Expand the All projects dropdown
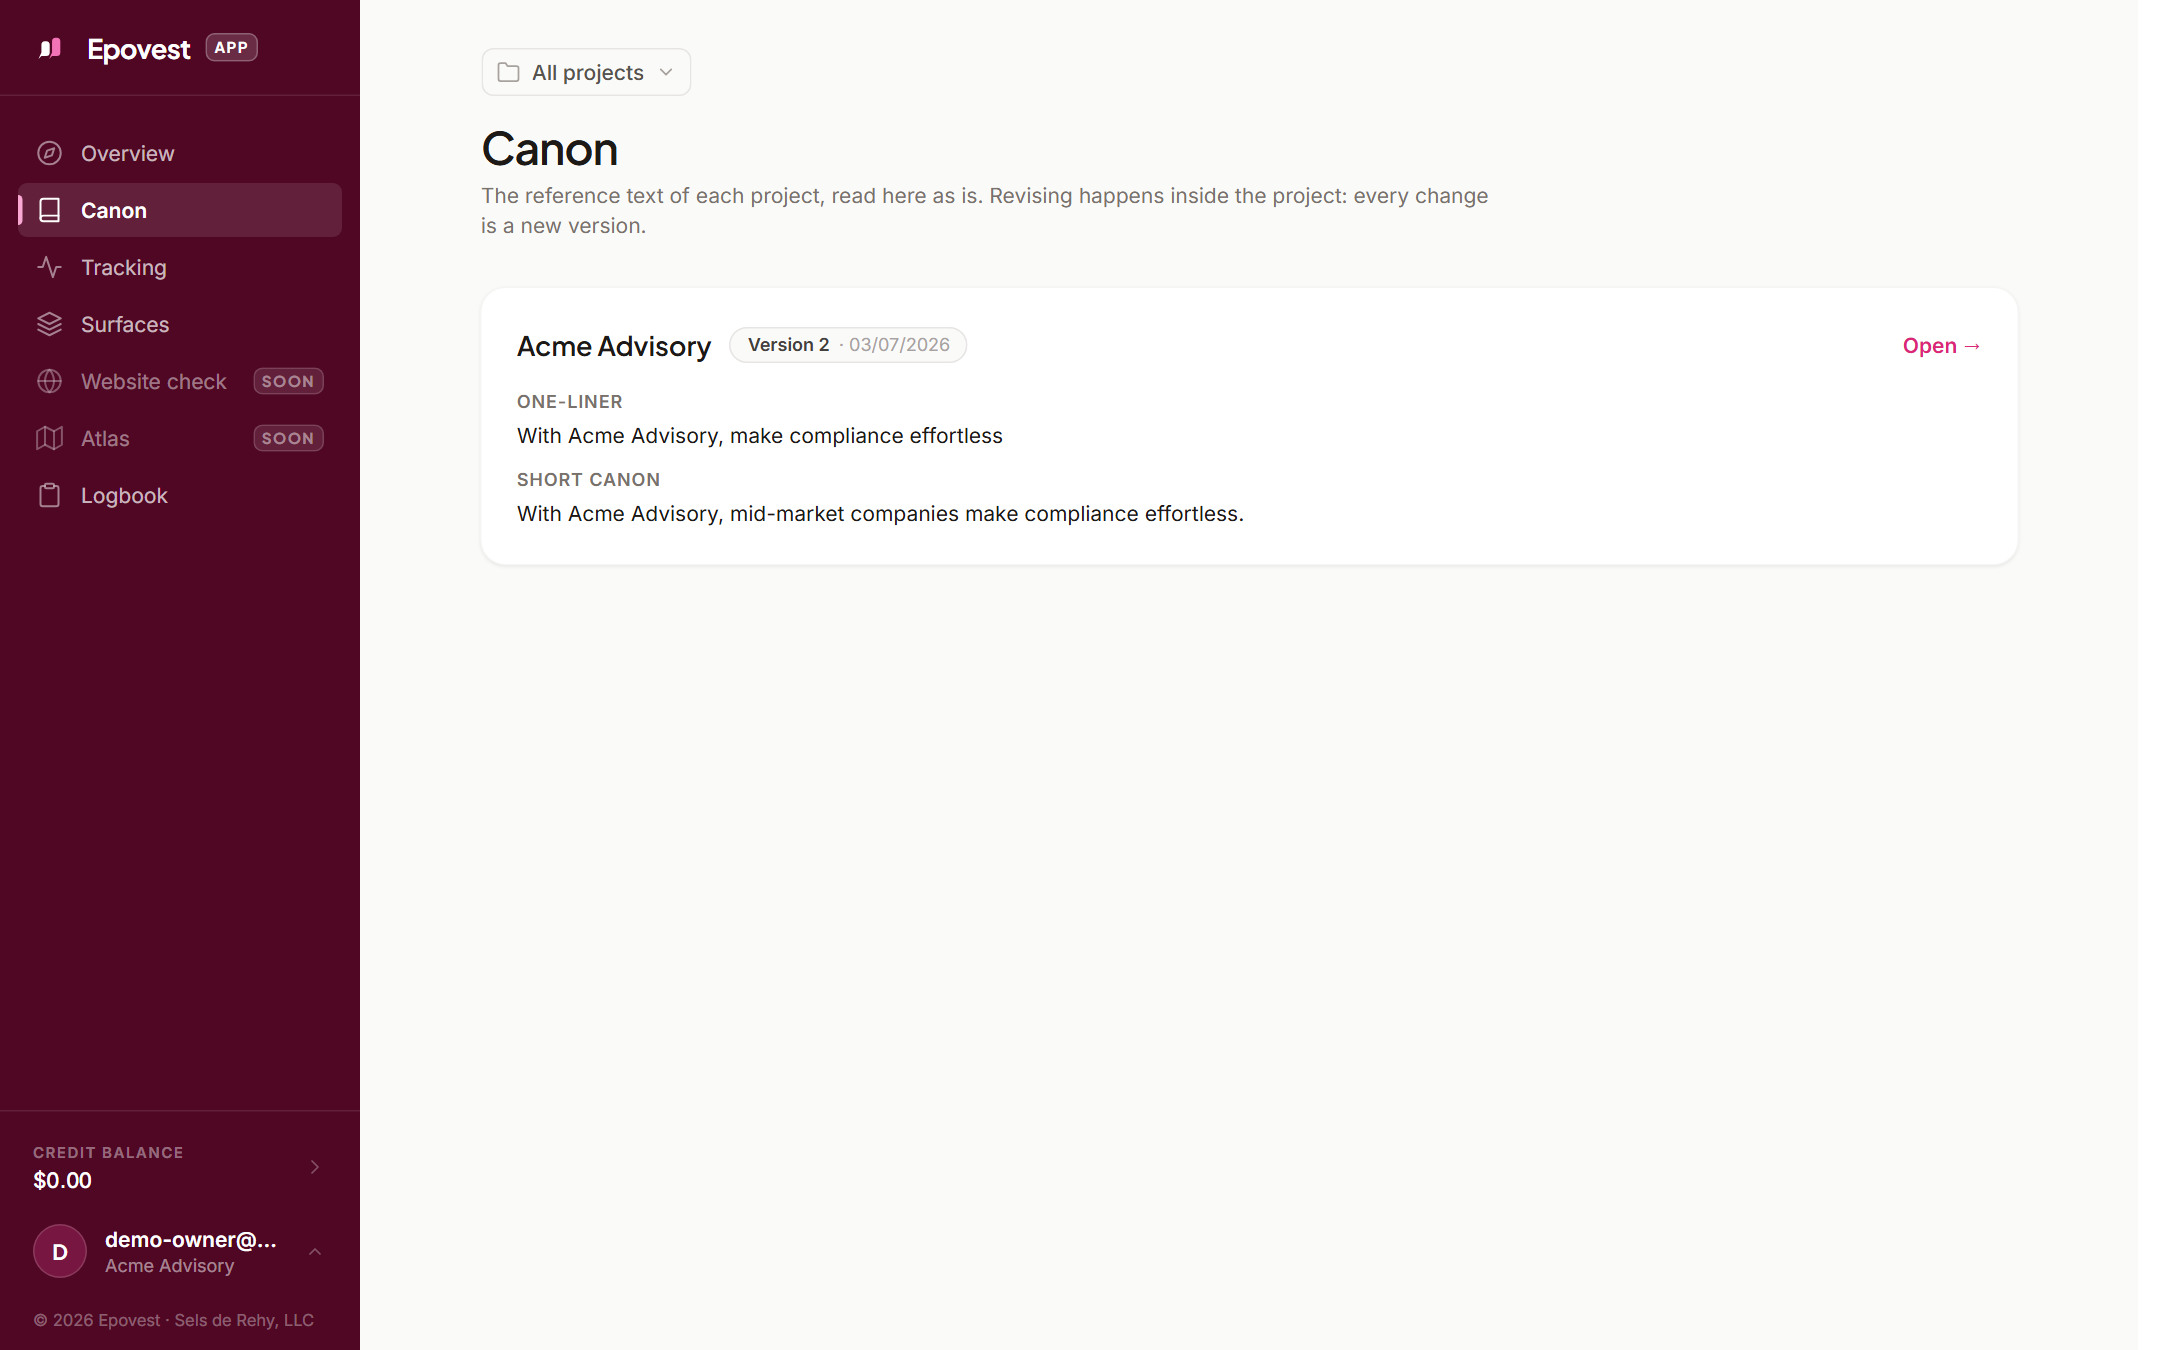The image size is (2160, 1350). (586, 72)
